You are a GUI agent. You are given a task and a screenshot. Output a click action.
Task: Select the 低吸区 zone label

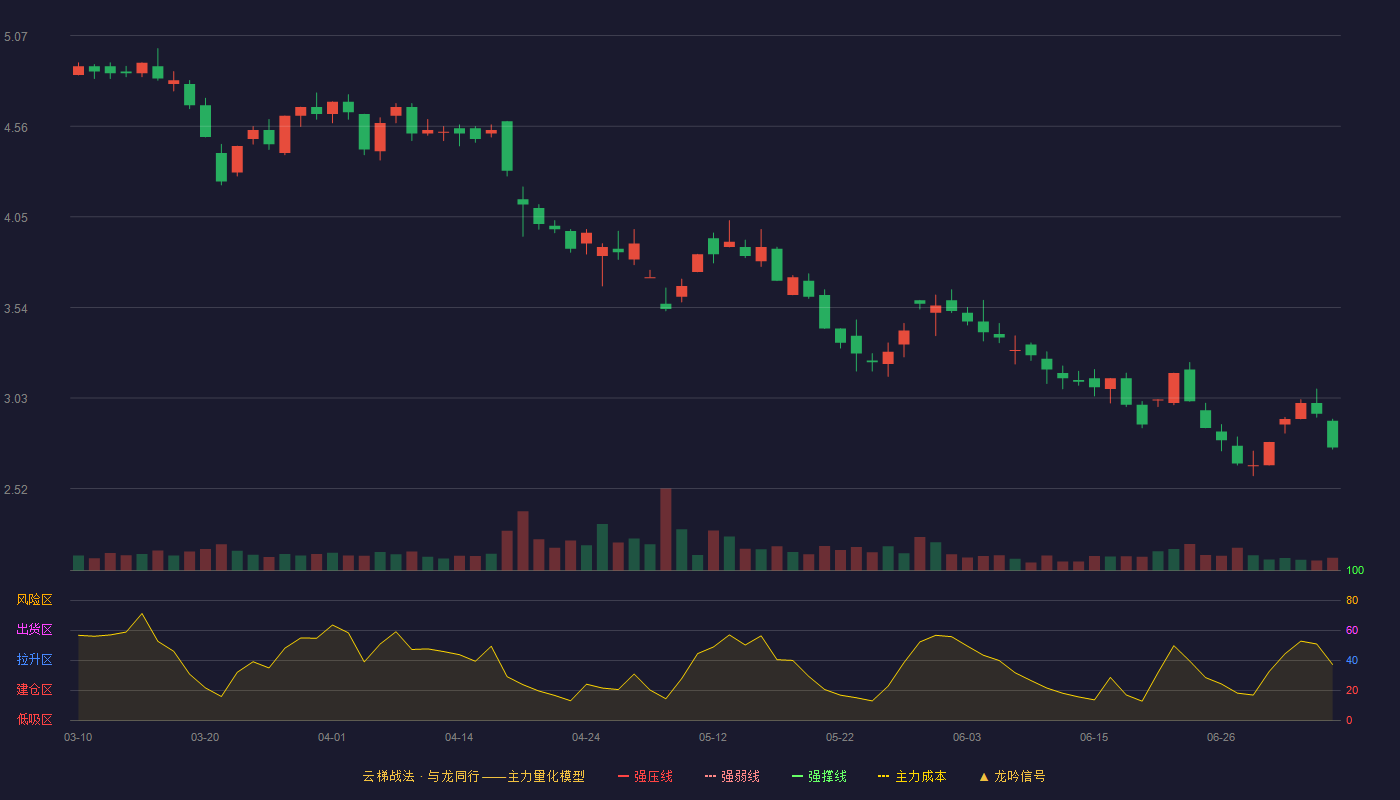point(34,719)
